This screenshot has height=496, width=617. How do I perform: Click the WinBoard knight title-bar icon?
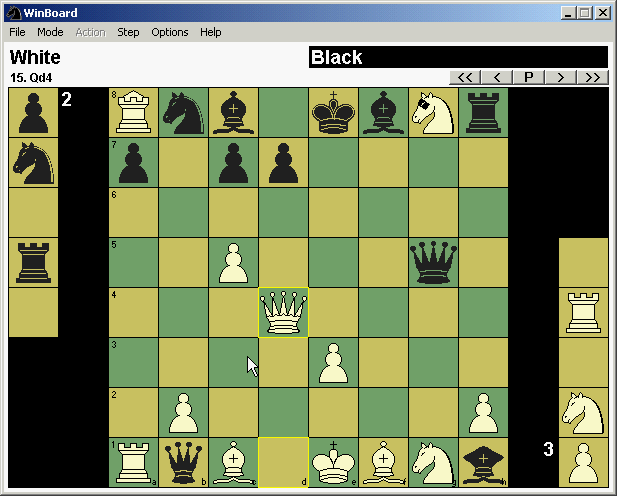pyautogui.click(x=14, y=13)
